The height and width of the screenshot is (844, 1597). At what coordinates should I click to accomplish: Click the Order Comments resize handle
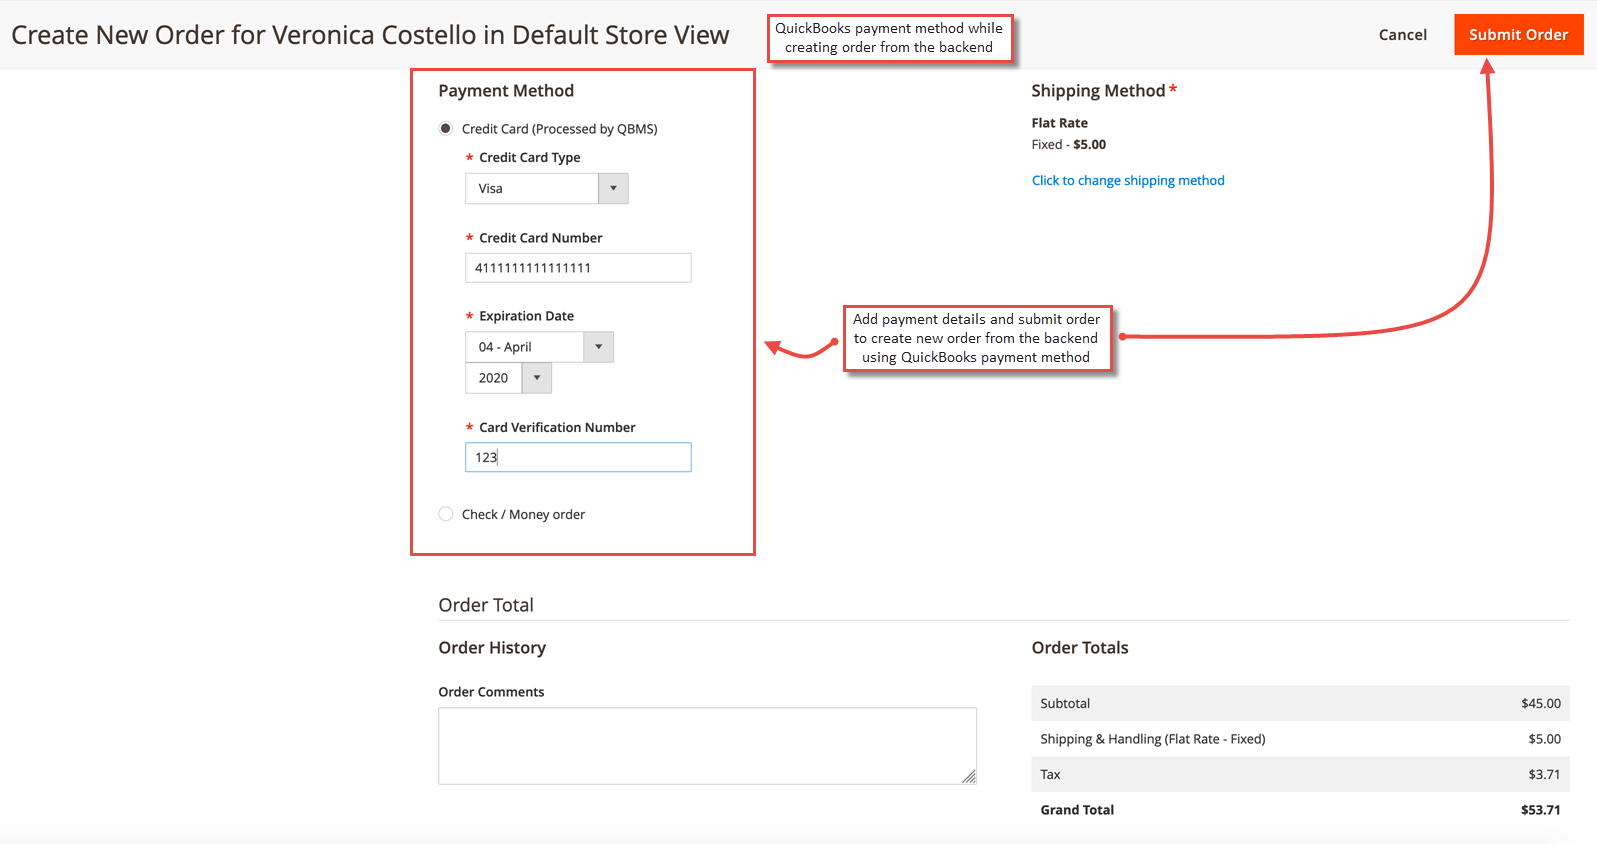(969, 777)
